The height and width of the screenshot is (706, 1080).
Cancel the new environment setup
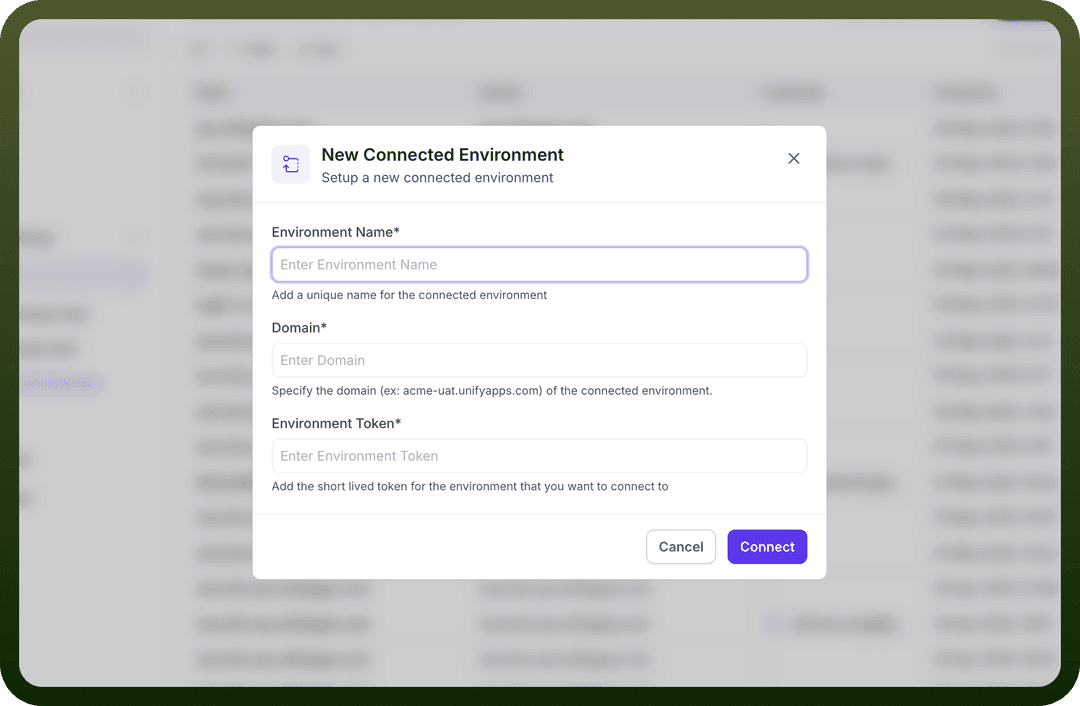pos(681,547)
